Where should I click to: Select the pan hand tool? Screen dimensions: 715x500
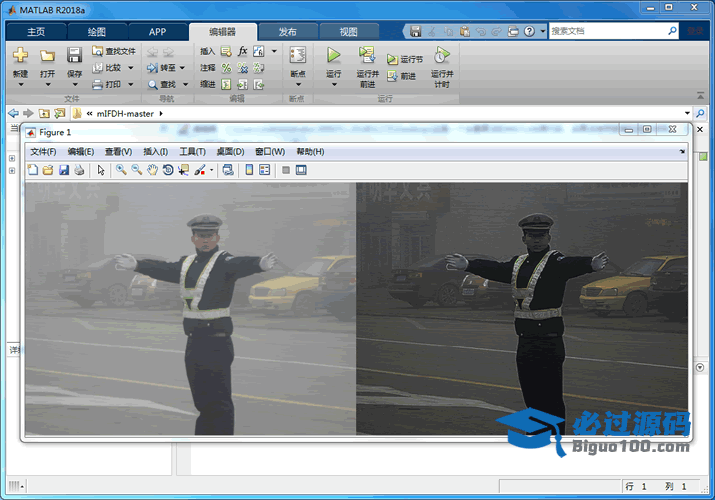152,170
